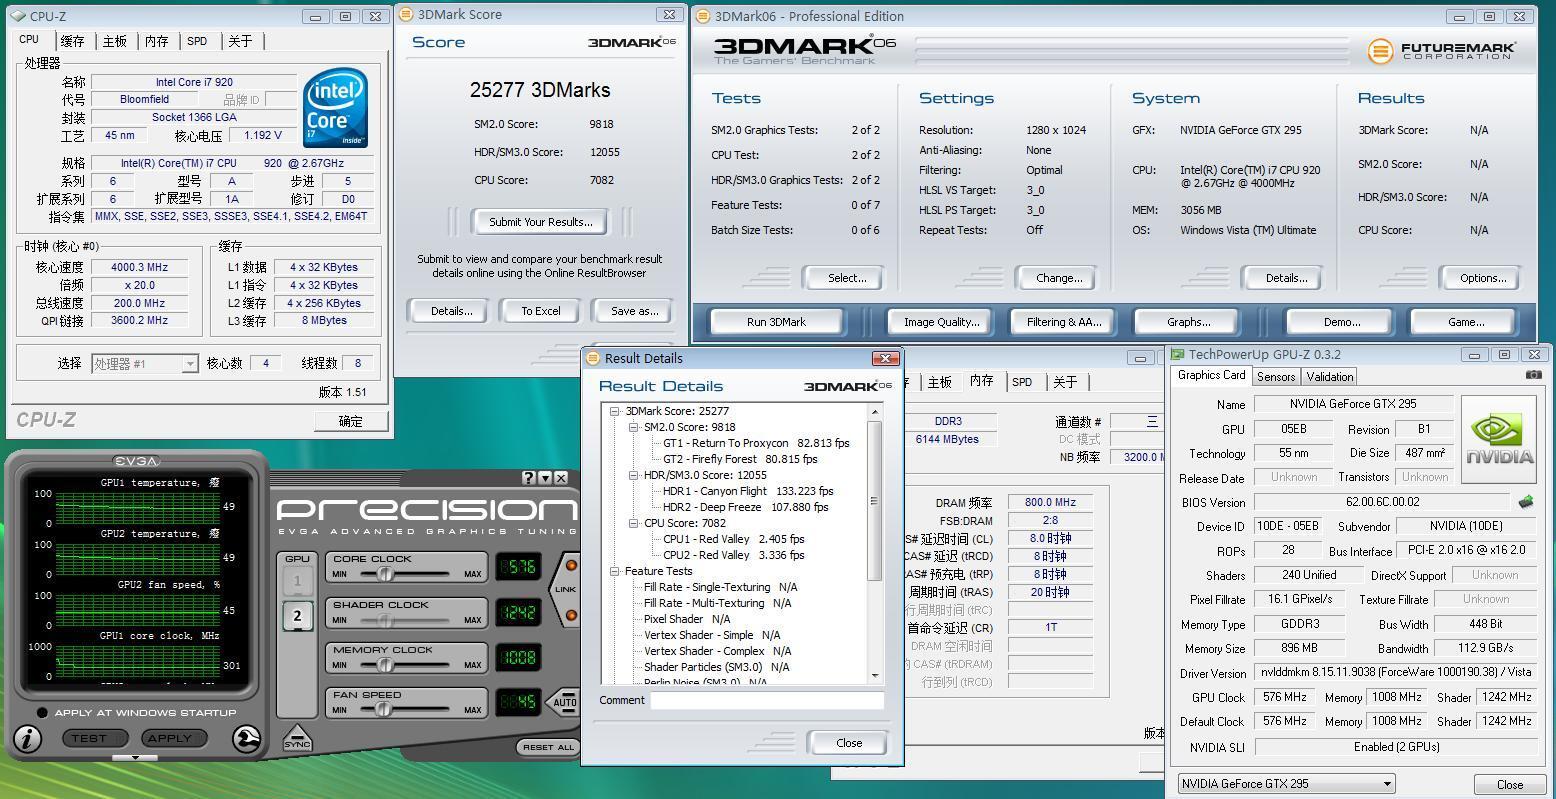Toggle Apply at Windows Startup option
1556x799 pixels.
click(42, 713)
